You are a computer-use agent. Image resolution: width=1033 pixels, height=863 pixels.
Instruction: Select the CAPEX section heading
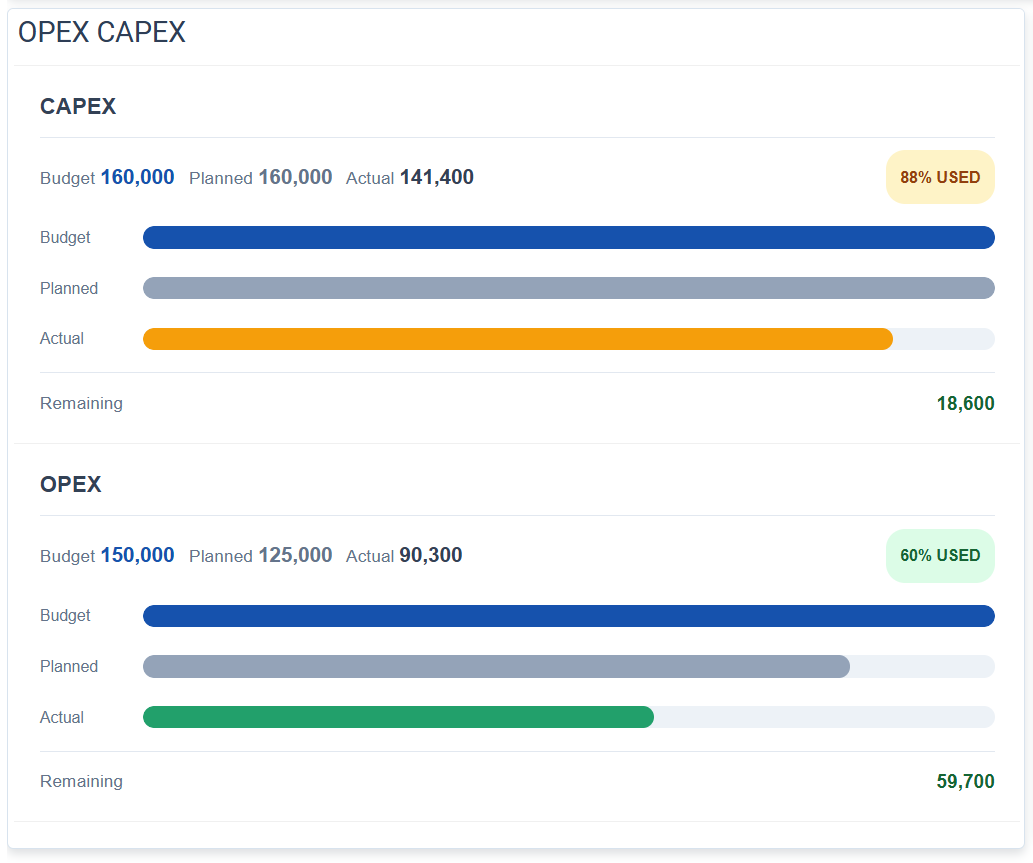click(78, 106)
